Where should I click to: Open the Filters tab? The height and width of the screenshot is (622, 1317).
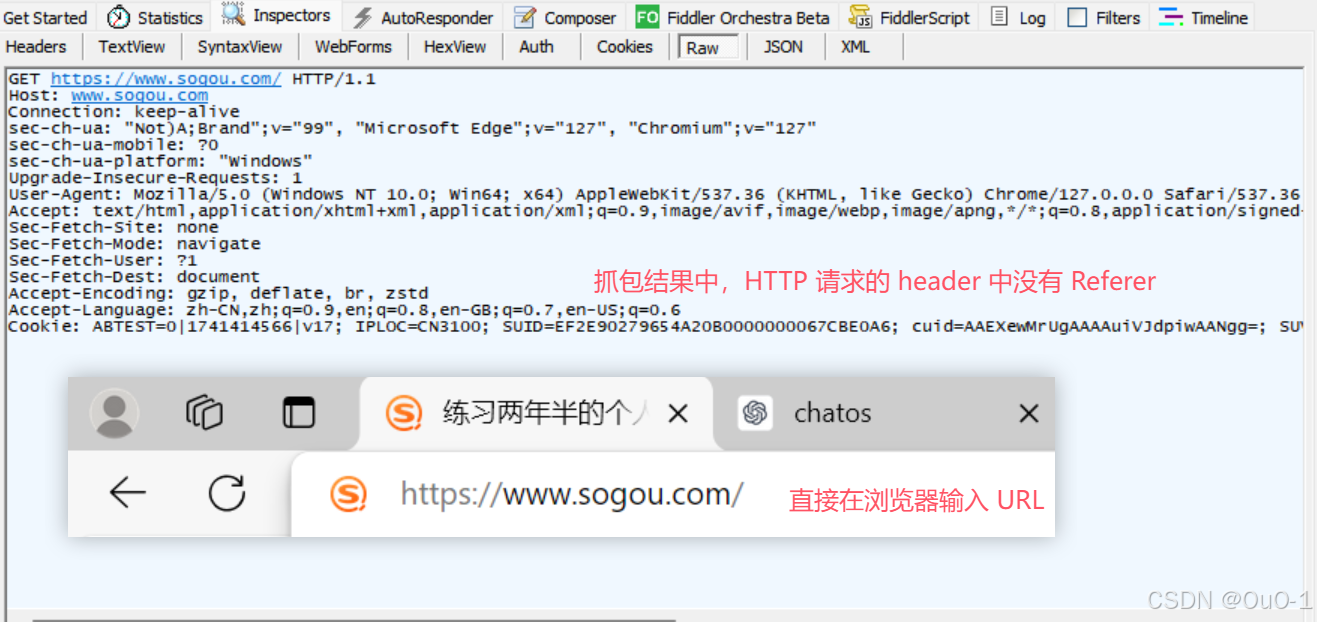tap(1104, 18)
